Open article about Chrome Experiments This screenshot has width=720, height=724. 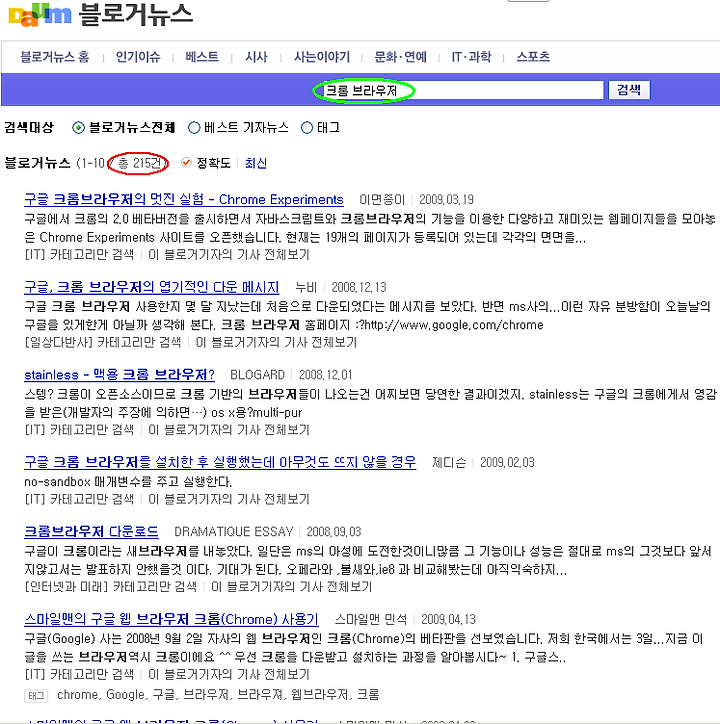(184, 199)
